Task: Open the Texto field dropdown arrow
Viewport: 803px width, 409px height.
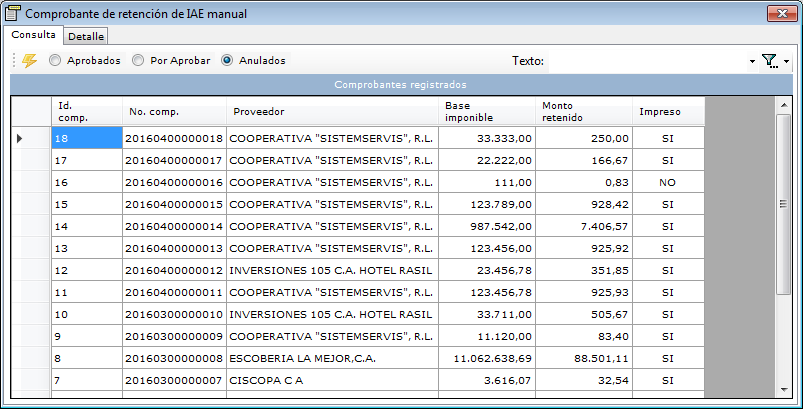Action: click(752, 61)
